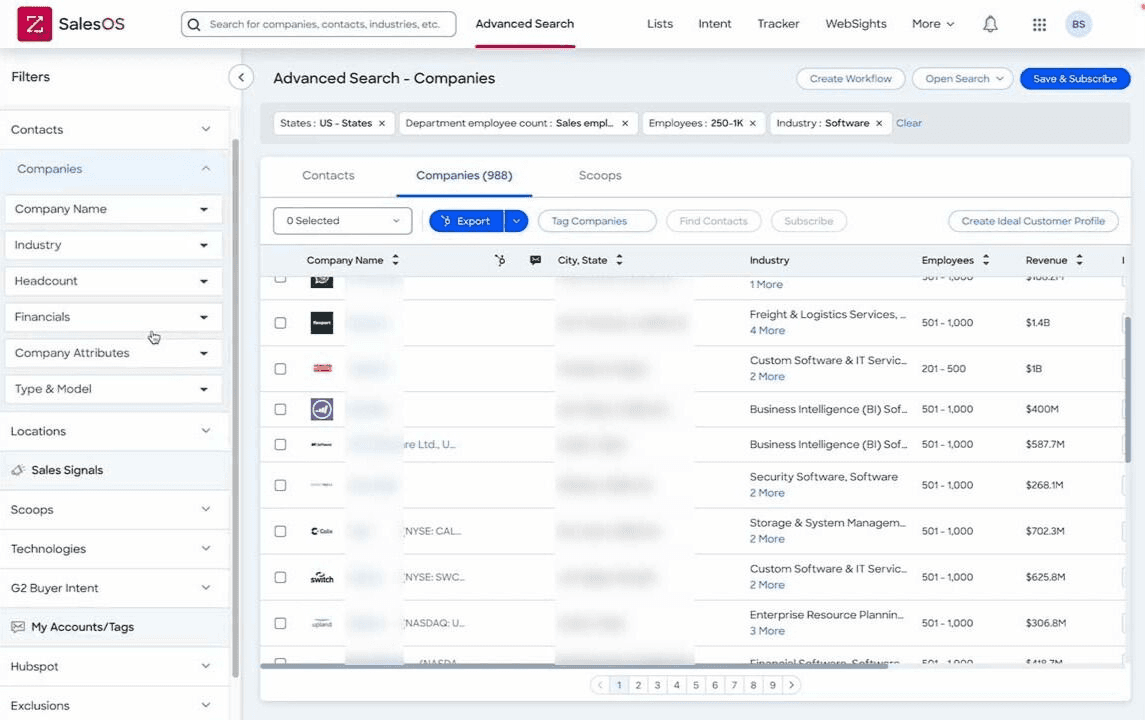Check the row with $400M revenue

coord(280,409)
